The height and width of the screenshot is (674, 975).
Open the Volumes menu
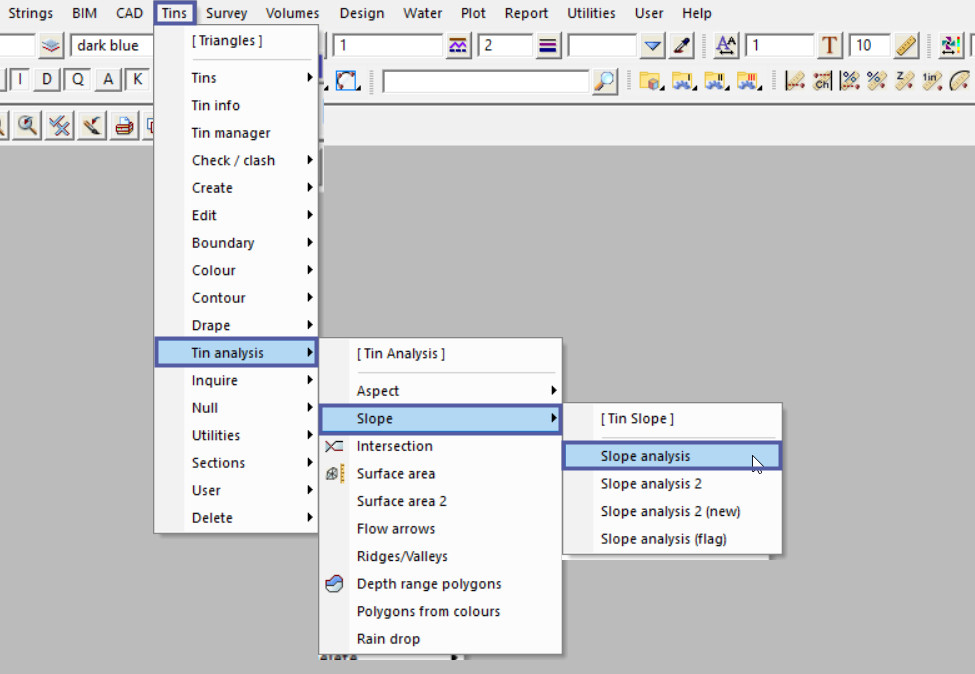click(x=292, y=13)
